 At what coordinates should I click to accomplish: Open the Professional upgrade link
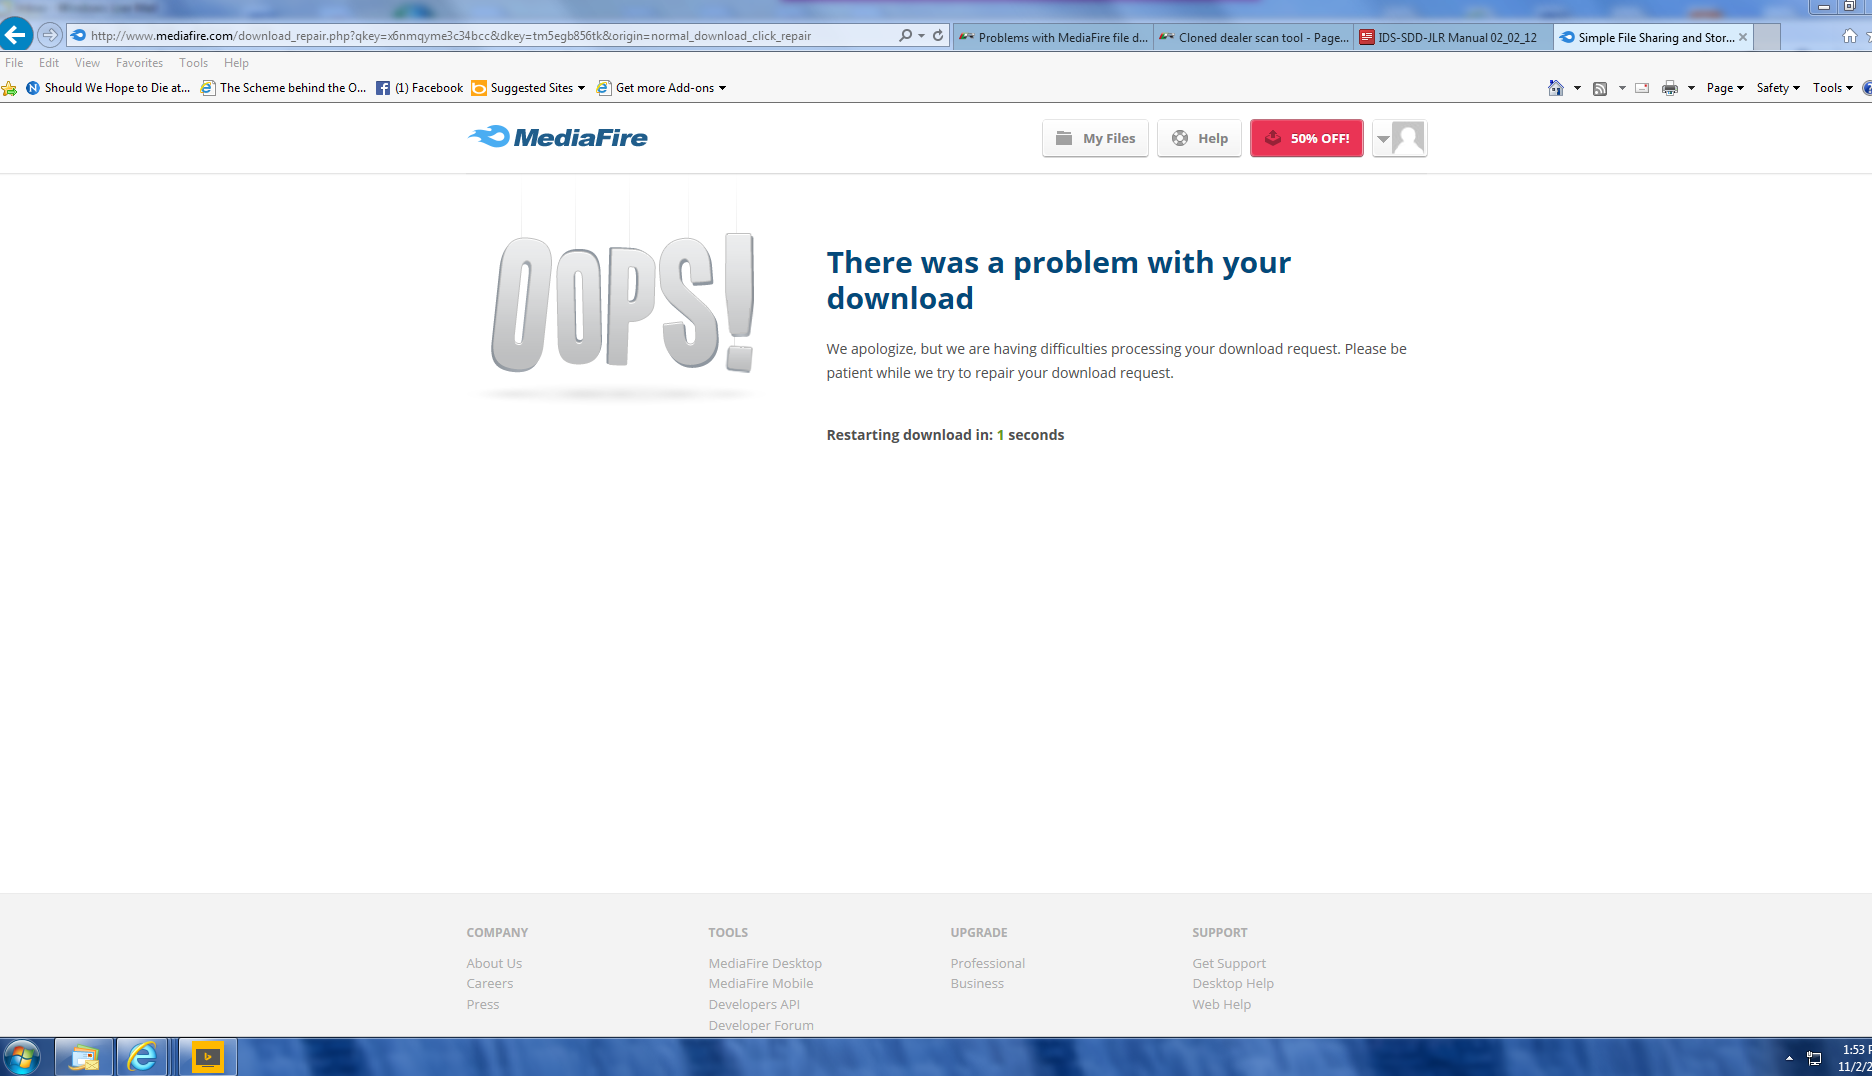tap(988, 963)
